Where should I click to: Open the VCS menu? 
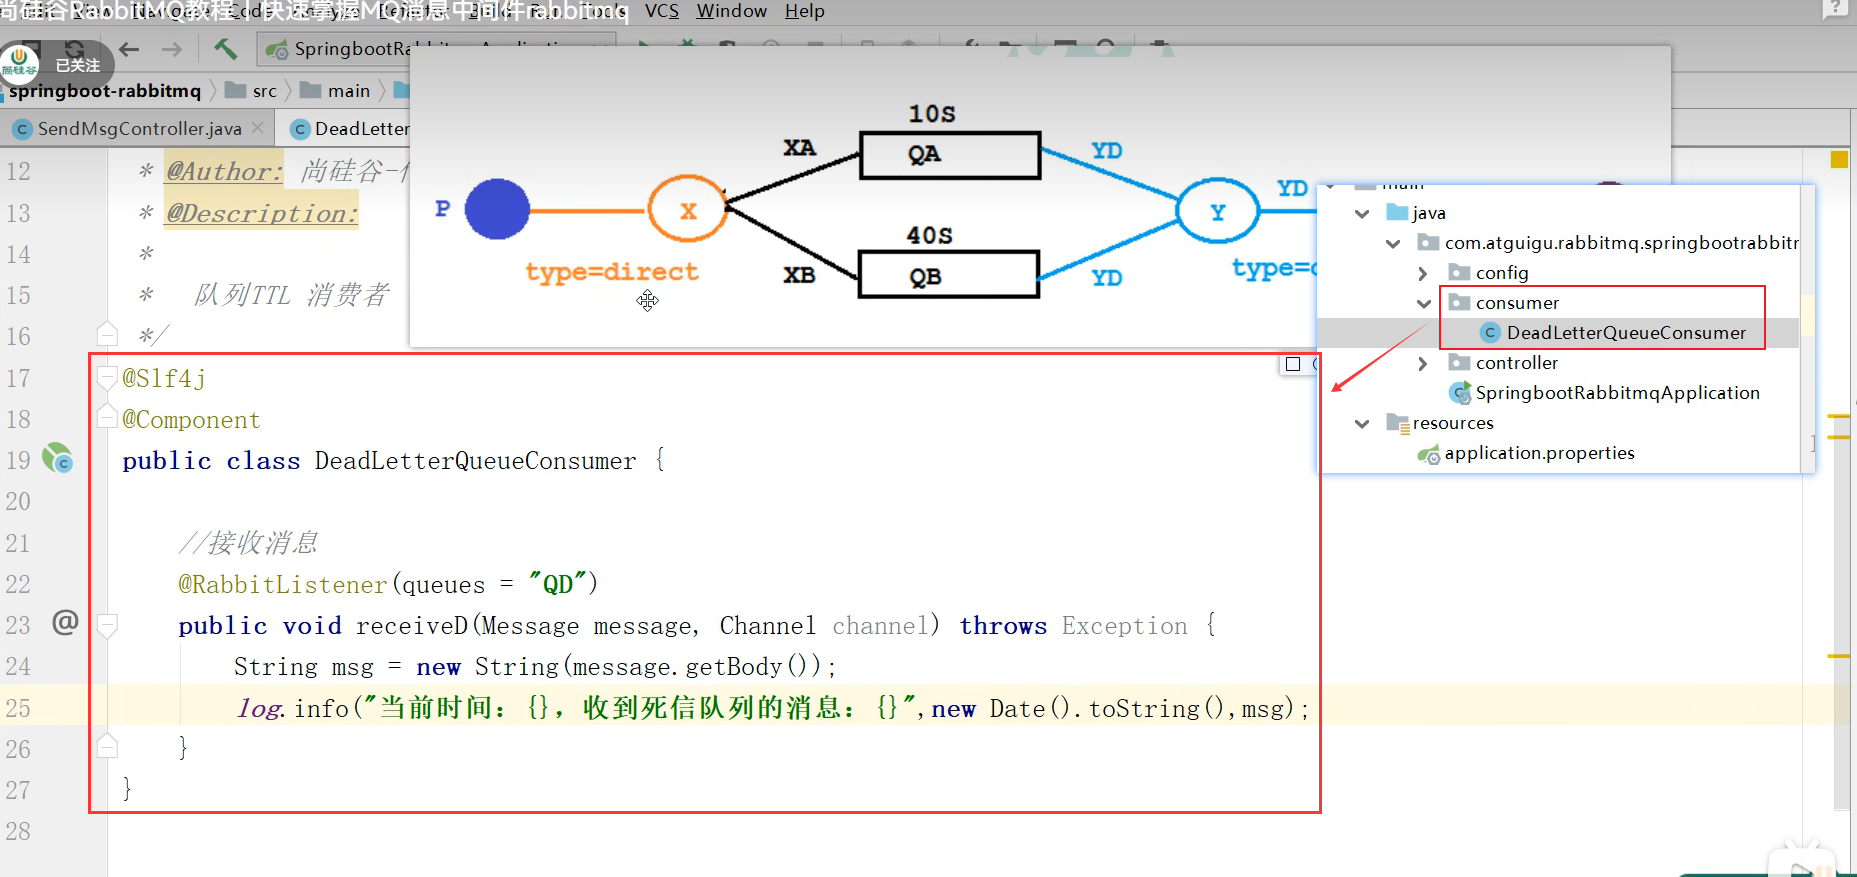(662, 11)
